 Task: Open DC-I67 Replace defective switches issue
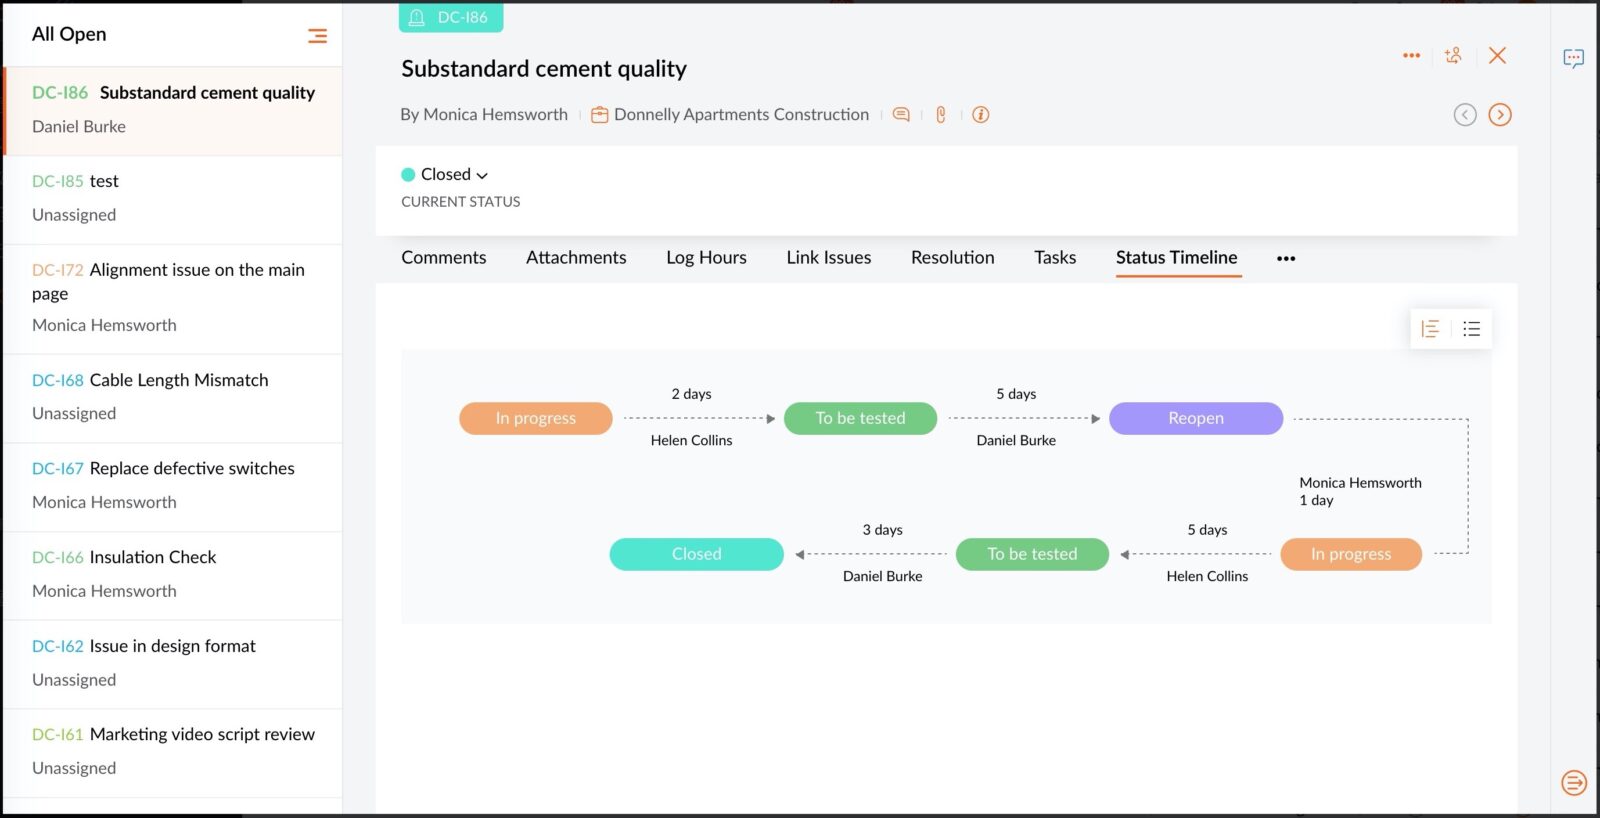[x=173, y=486]
